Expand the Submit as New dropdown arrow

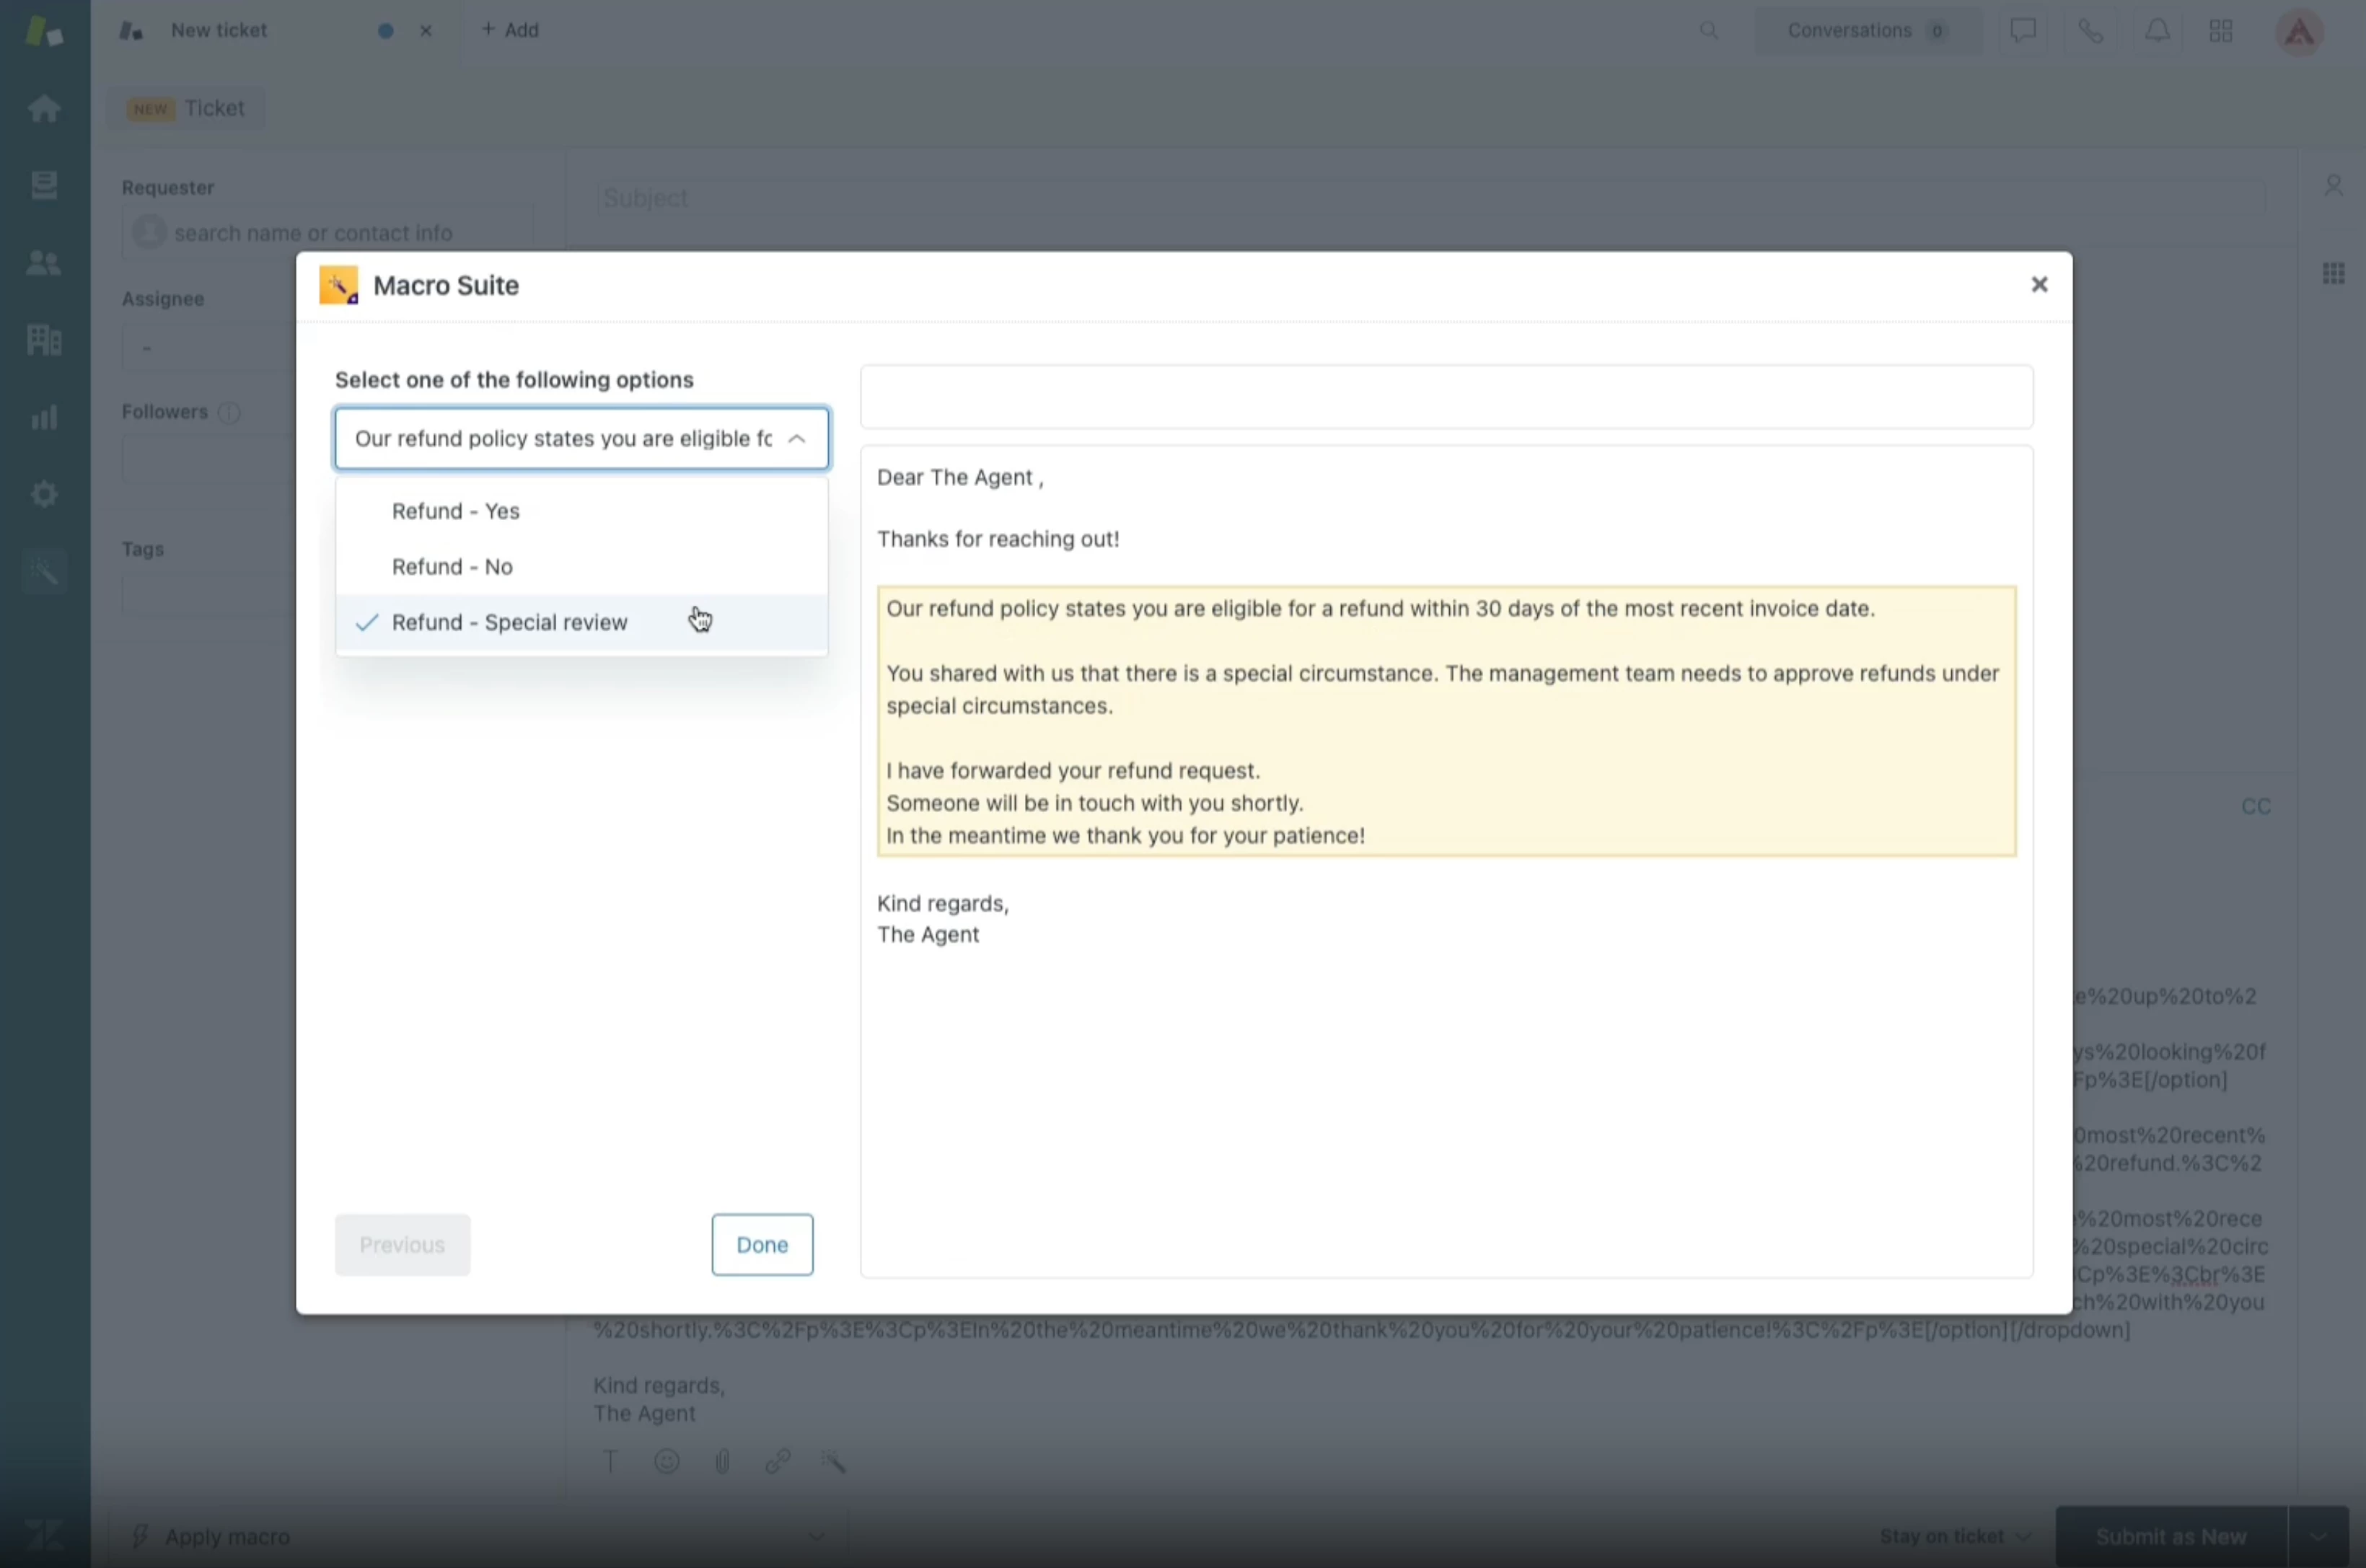click(x=2318, y=1536)
